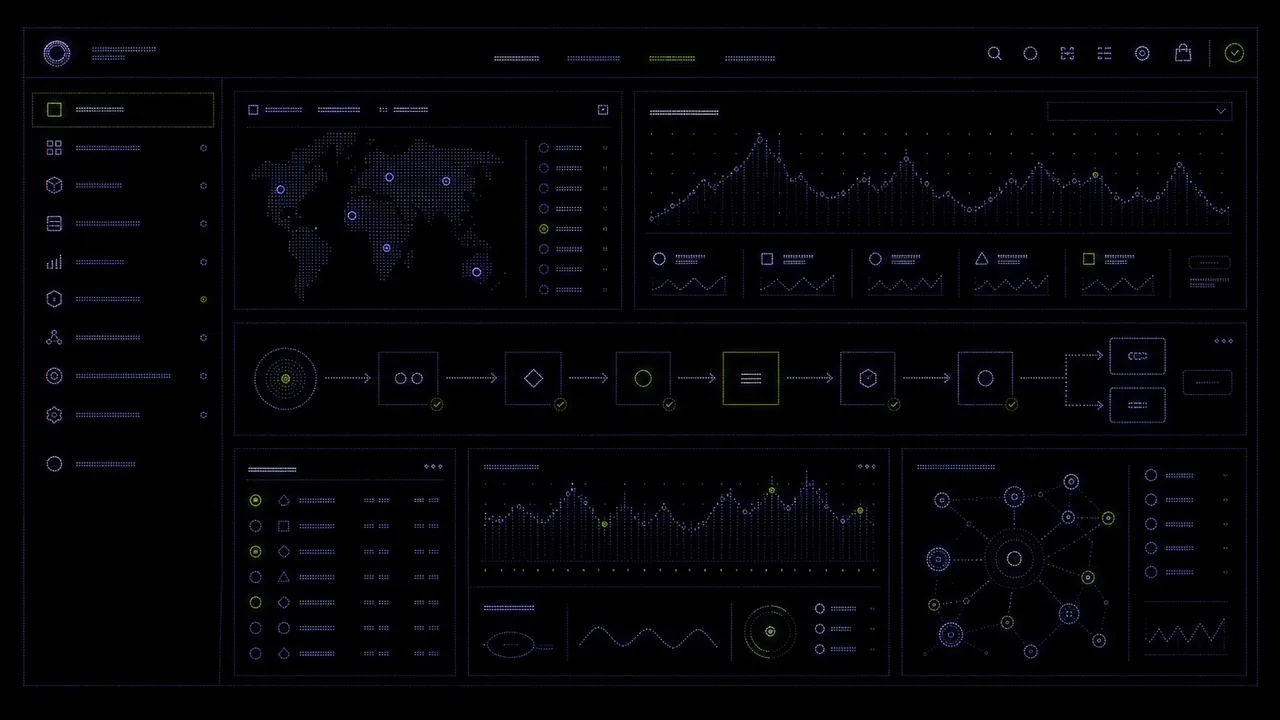Open the three-dot menu of bar chart panel
This screenshot has height=720, width=1280.
866,466
